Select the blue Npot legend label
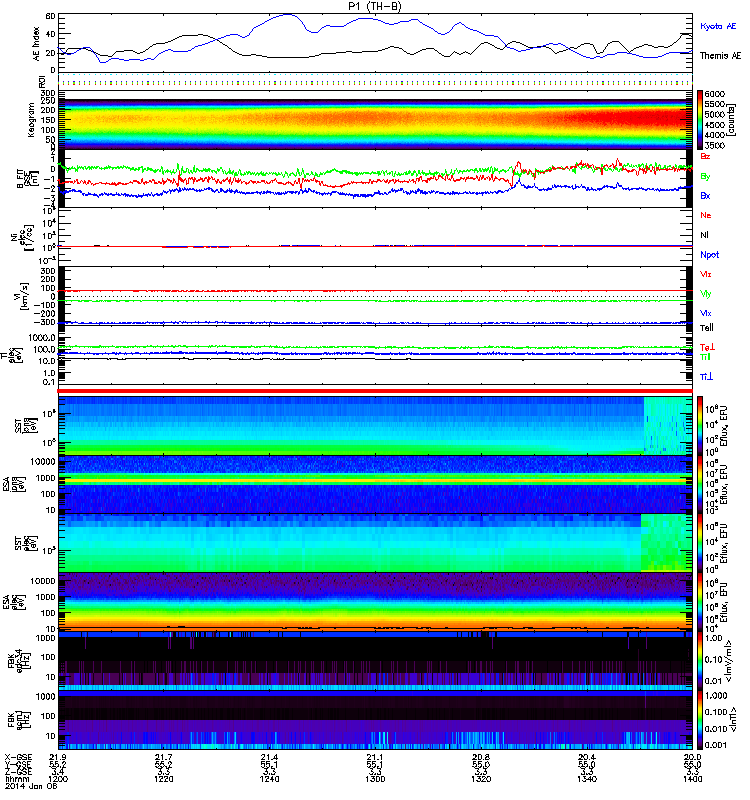 pyautogui.click(x=710, y=255)
